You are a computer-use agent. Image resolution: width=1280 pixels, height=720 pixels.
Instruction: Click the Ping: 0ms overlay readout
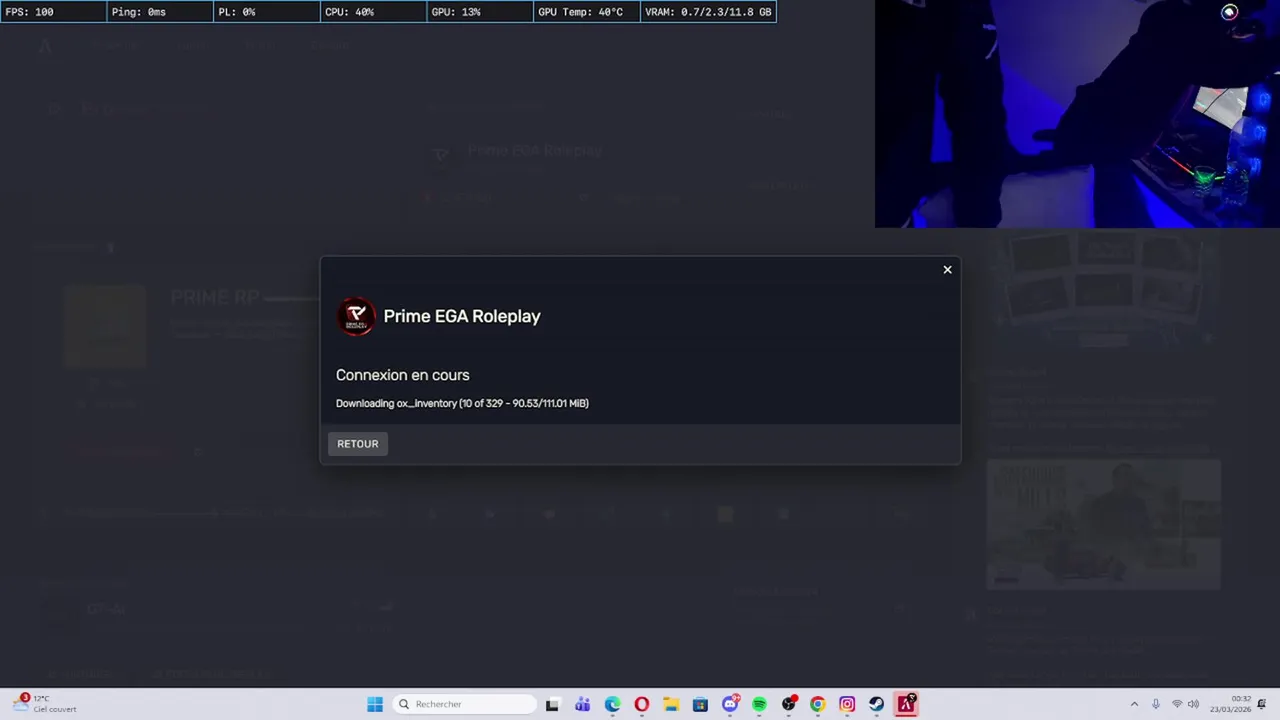160,12
